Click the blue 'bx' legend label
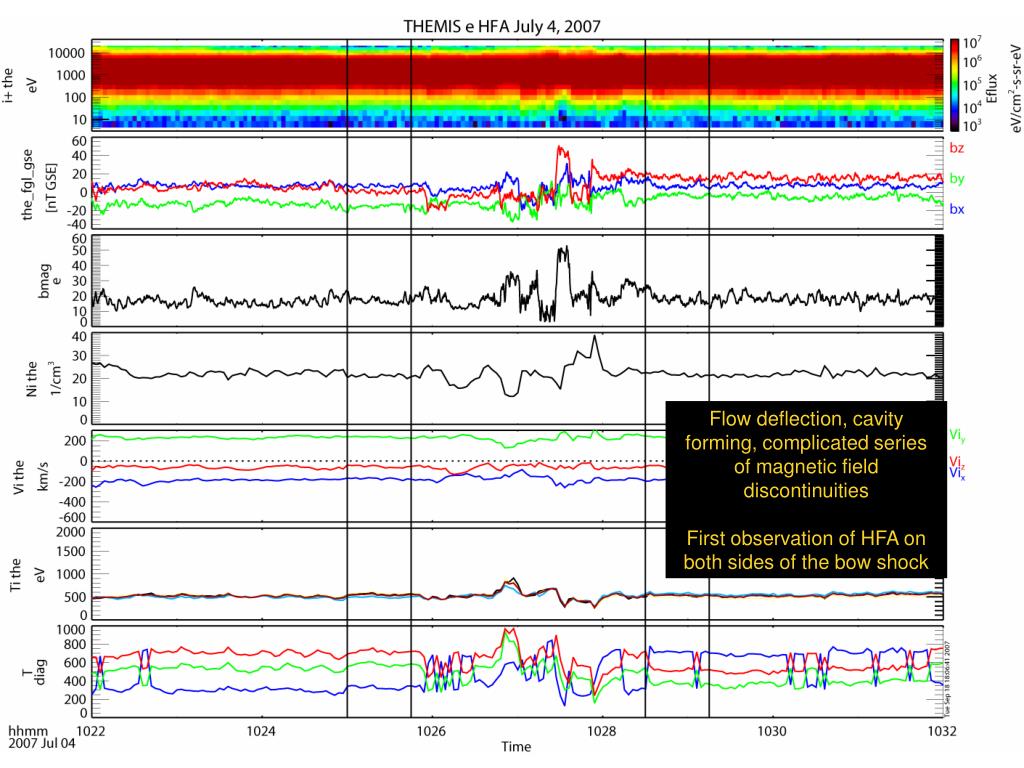This screenshot has height=768, width=1024. click(957, 210)
